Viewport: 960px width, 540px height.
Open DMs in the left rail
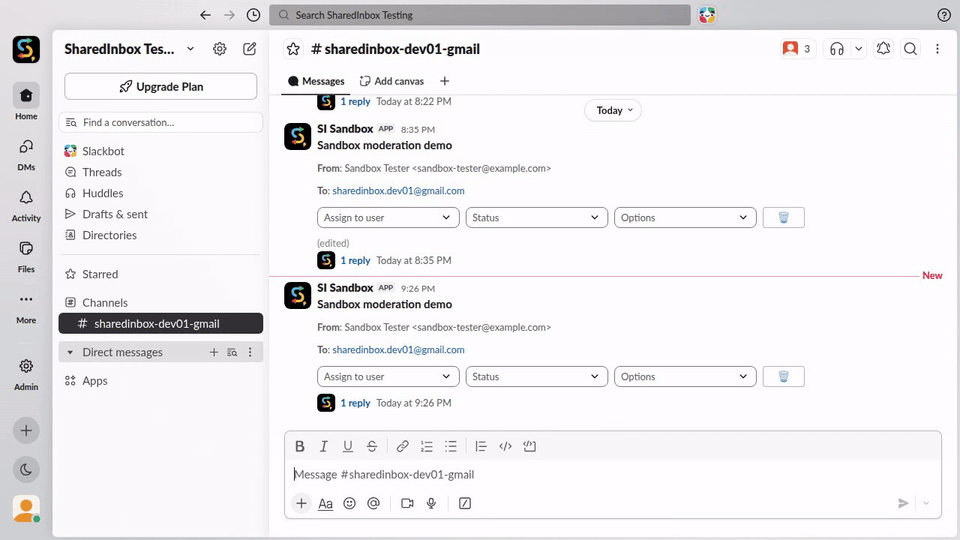click(x=26, y=154)
